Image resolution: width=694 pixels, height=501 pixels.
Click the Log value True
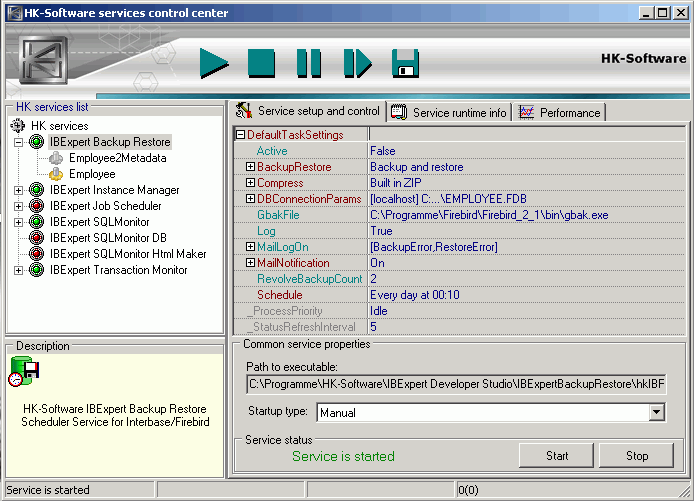381,231
